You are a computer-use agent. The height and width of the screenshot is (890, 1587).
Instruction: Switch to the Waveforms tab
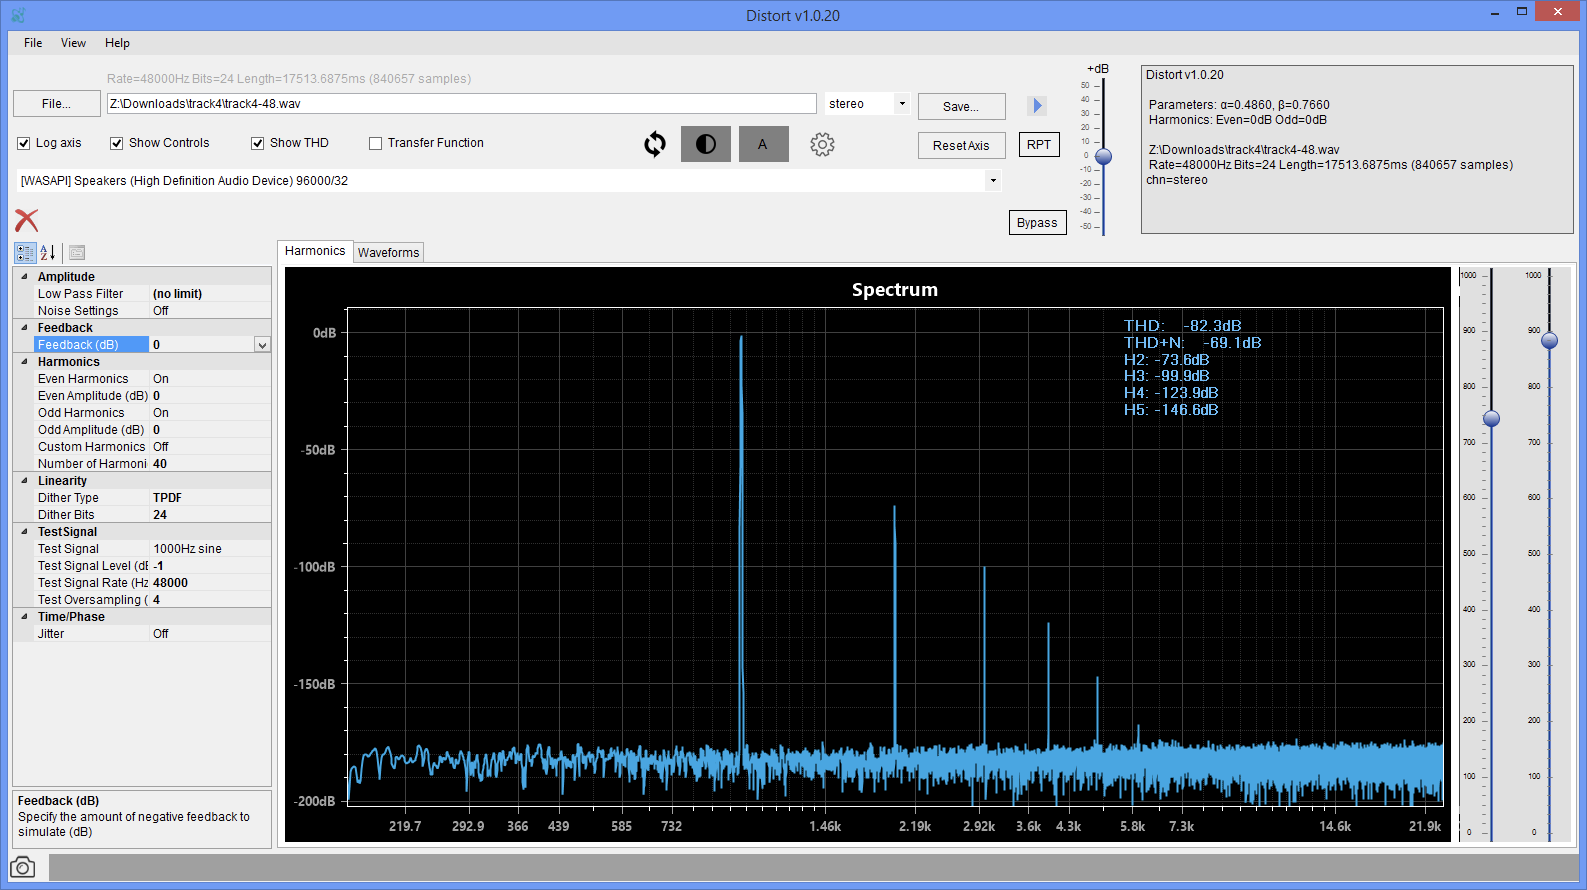pos(389,253)
